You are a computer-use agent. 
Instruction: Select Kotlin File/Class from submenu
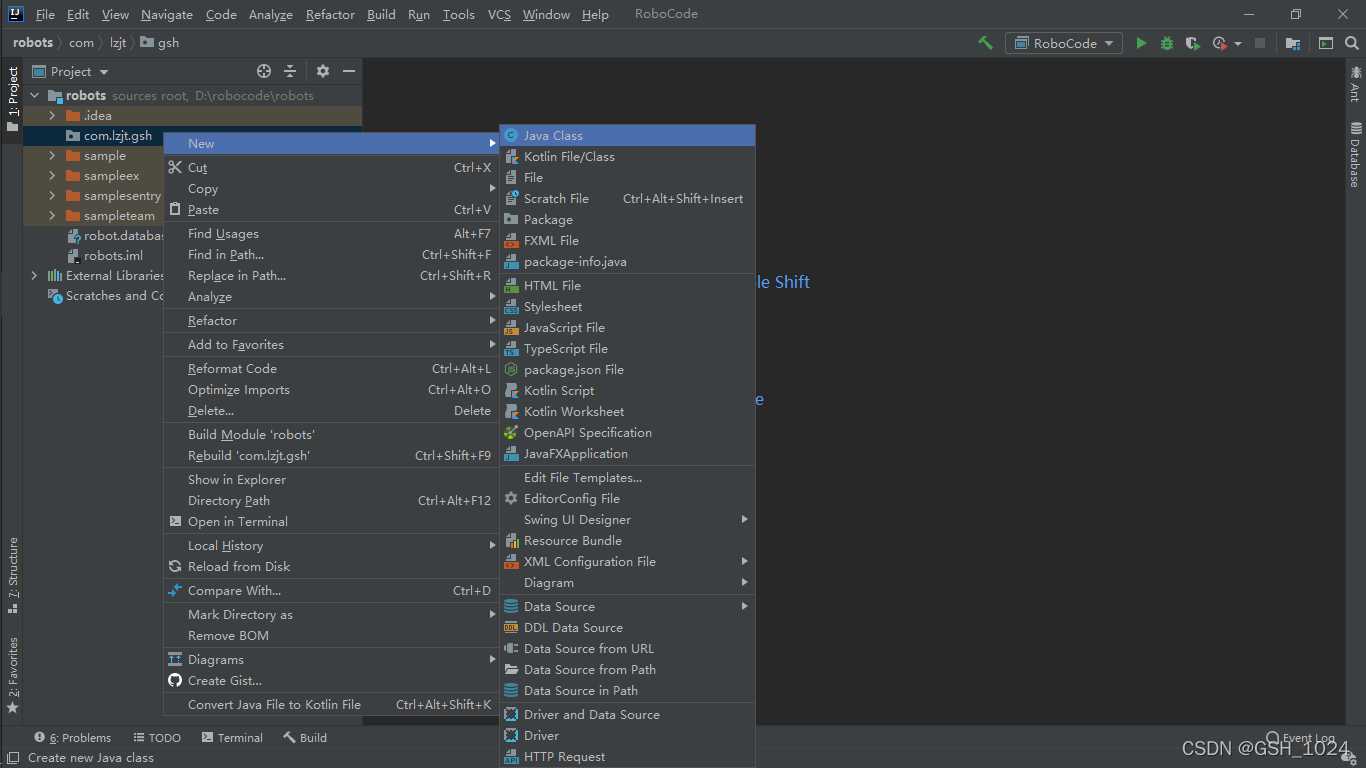point(627,157)
